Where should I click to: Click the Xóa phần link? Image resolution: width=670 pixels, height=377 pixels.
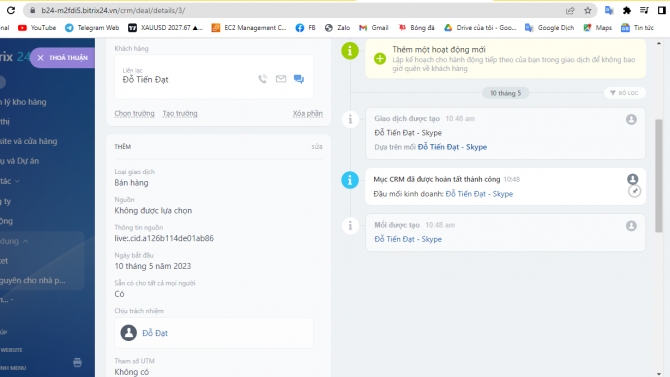(308, 113)
